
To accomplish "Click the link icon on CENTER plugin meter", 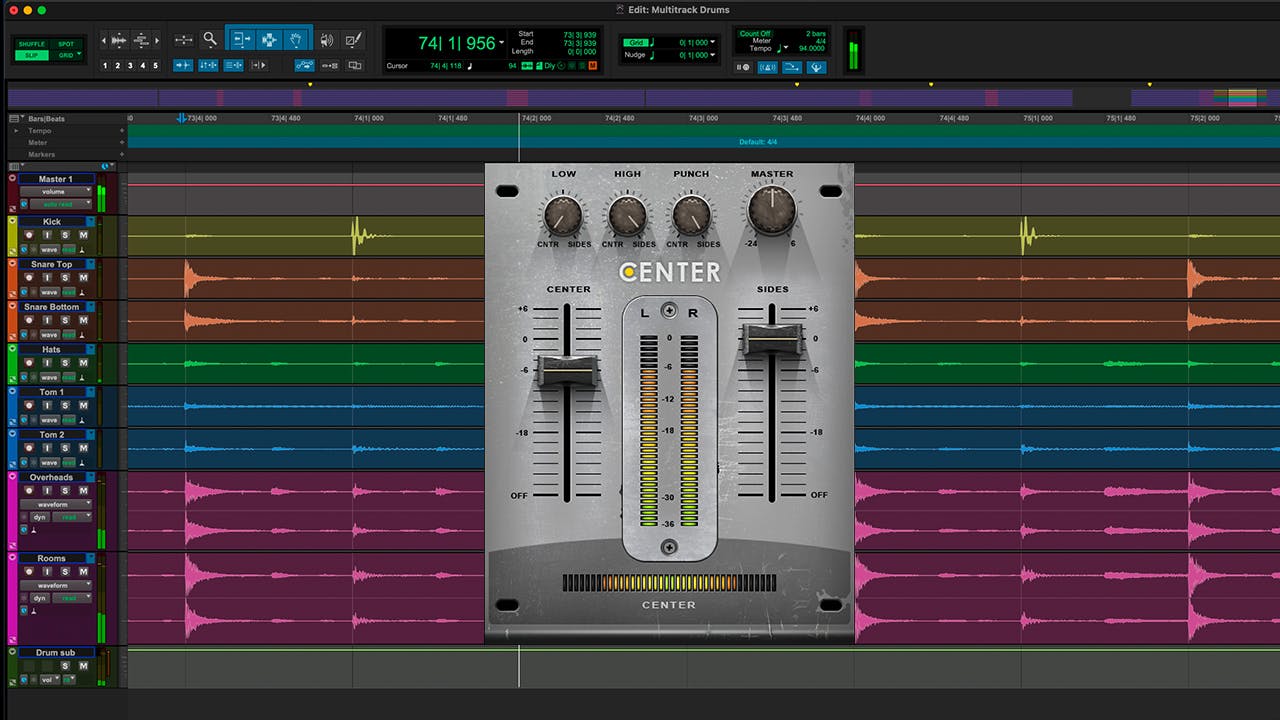I will 669,311.
